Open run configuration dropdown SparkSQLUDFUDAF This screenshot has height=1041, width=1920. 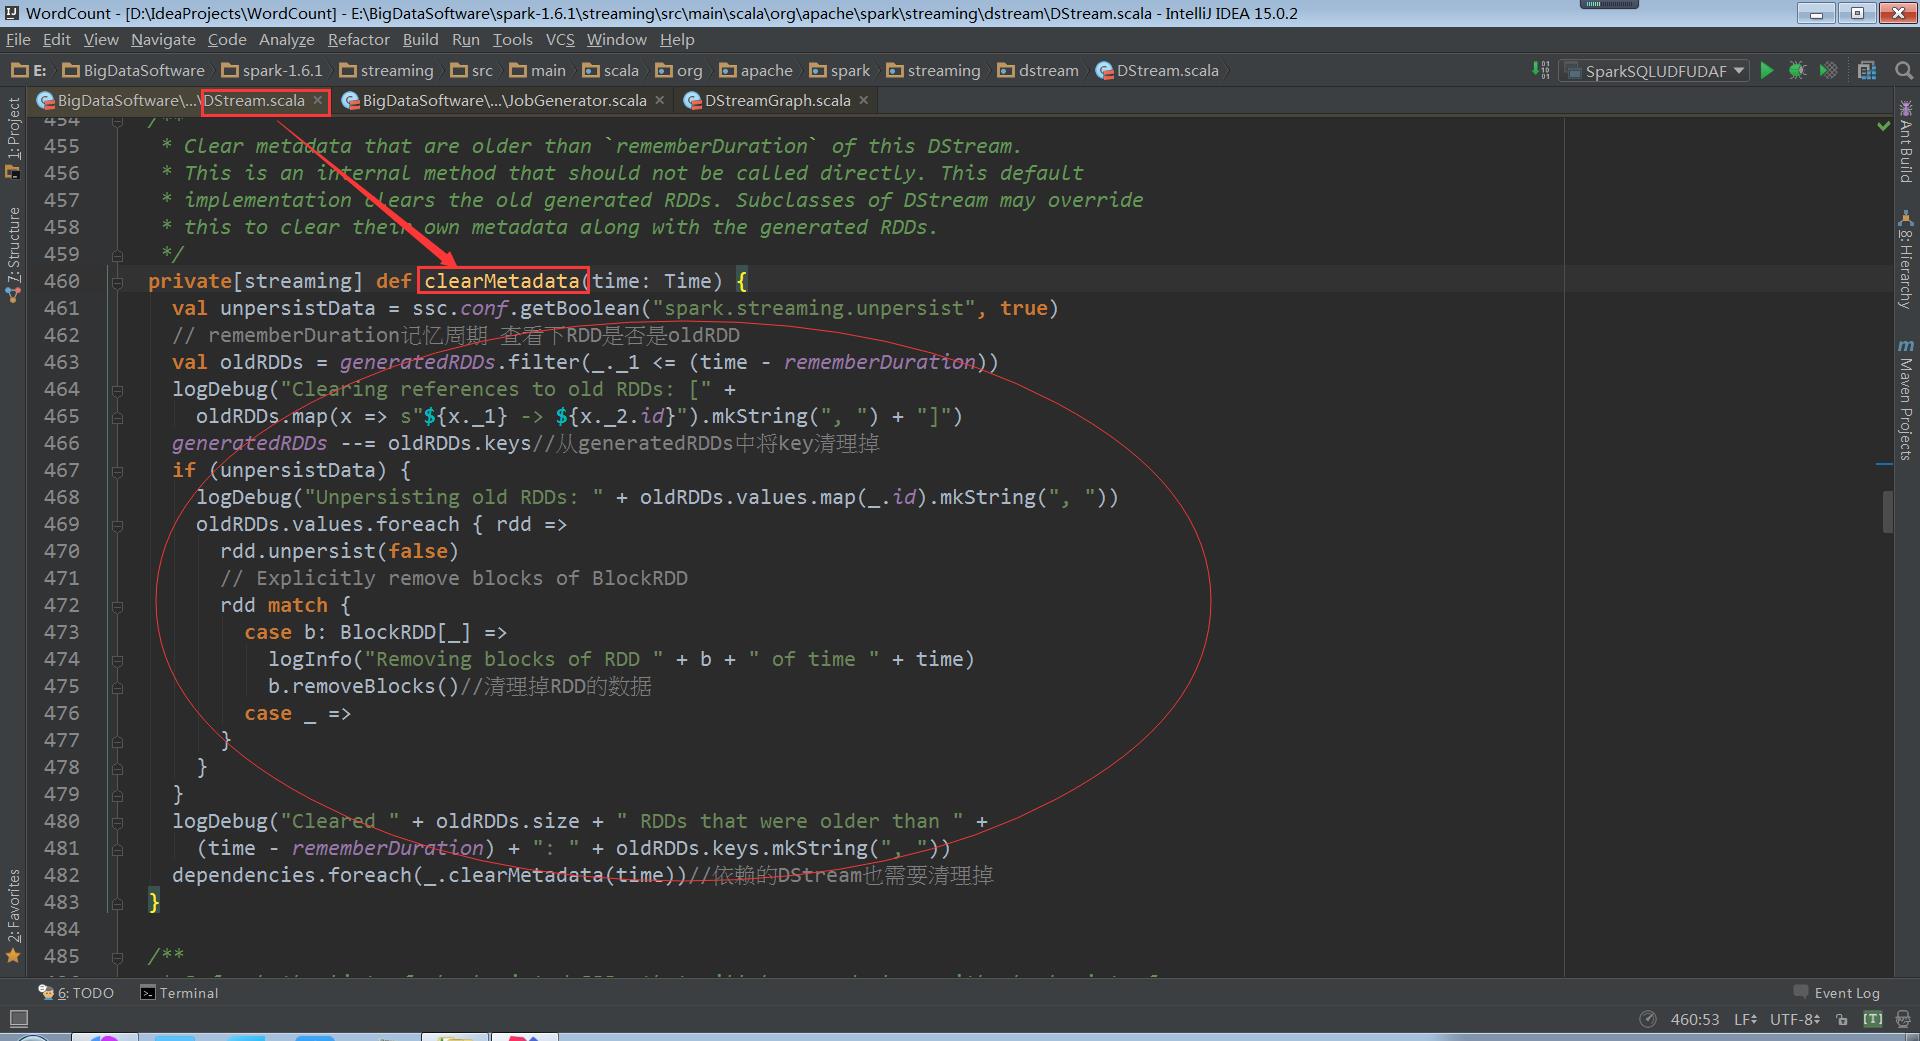tap(1654, 71)
